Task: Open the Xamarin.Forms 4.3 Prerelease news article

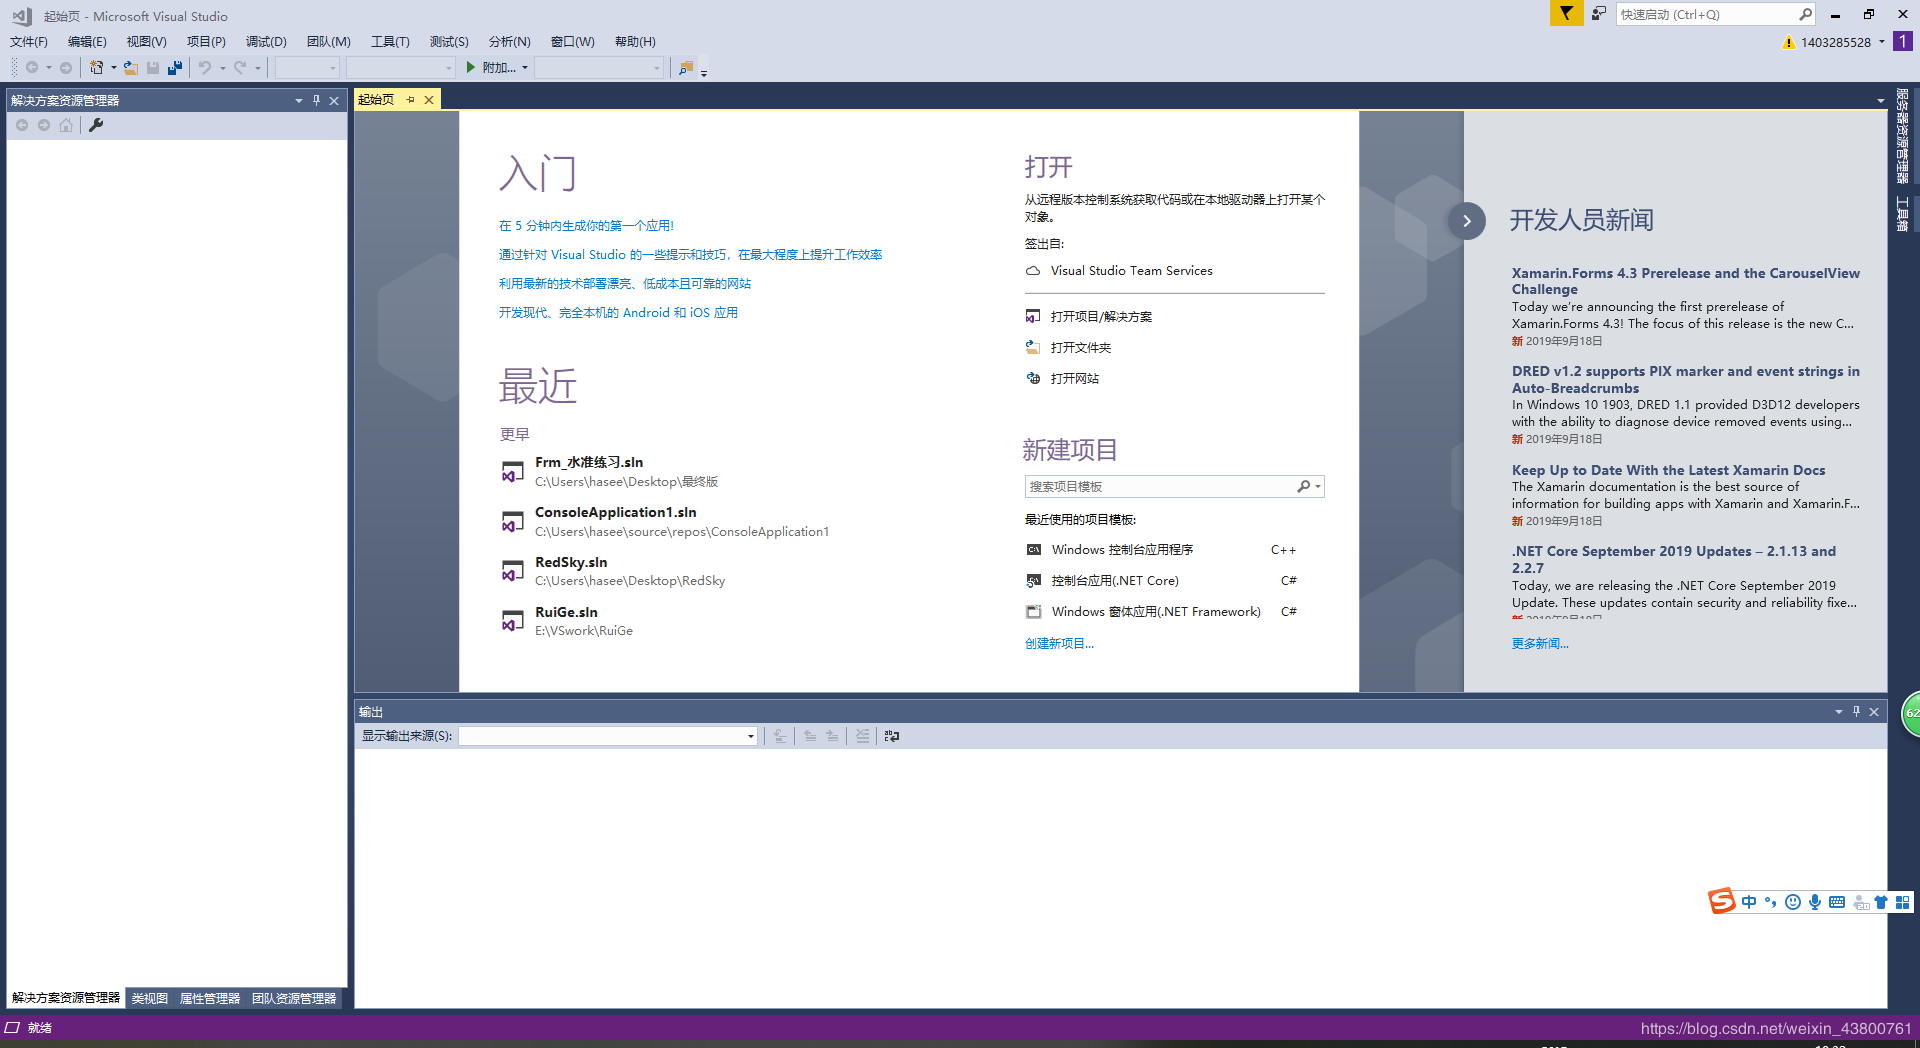Action: click(1686, 281)
